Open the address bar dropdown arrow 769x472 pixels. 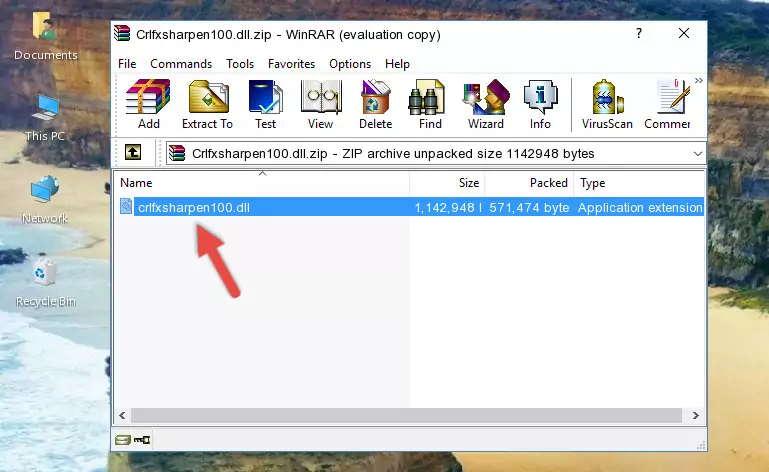697,154
